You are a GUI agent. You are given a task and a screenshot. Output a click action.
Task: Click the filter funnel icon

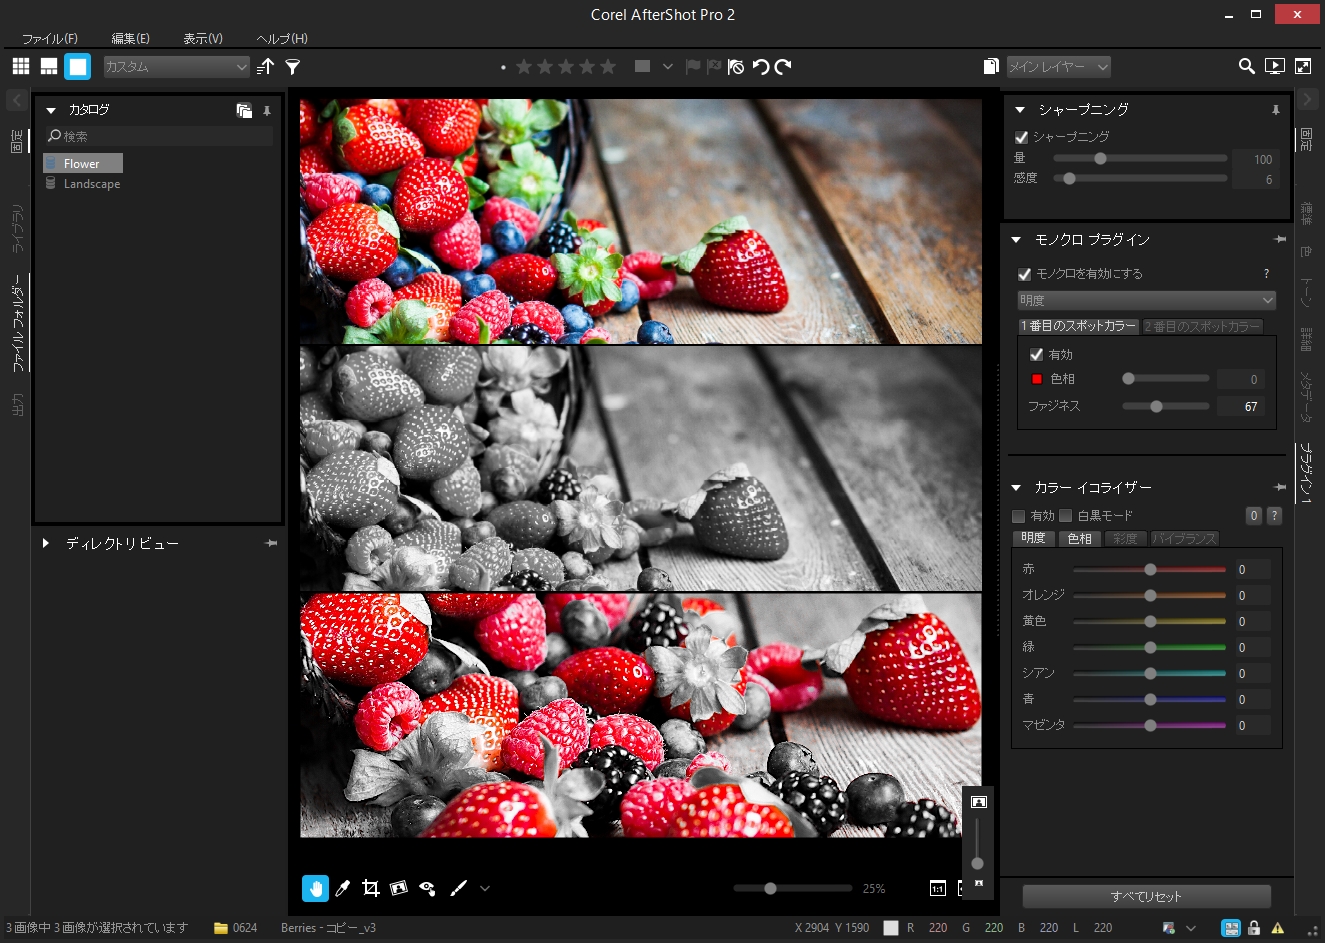pos(293,67)
